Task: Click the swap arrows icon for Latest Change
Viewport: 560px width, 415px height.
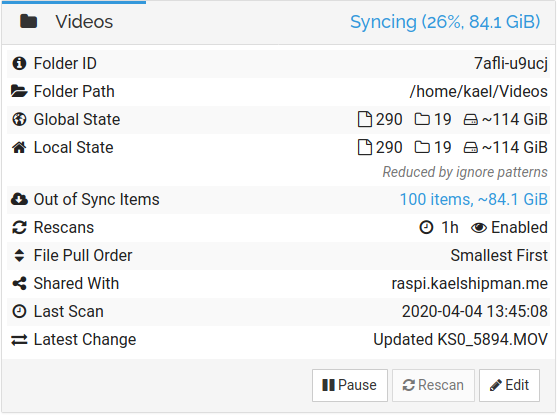Action: [19, 340]
